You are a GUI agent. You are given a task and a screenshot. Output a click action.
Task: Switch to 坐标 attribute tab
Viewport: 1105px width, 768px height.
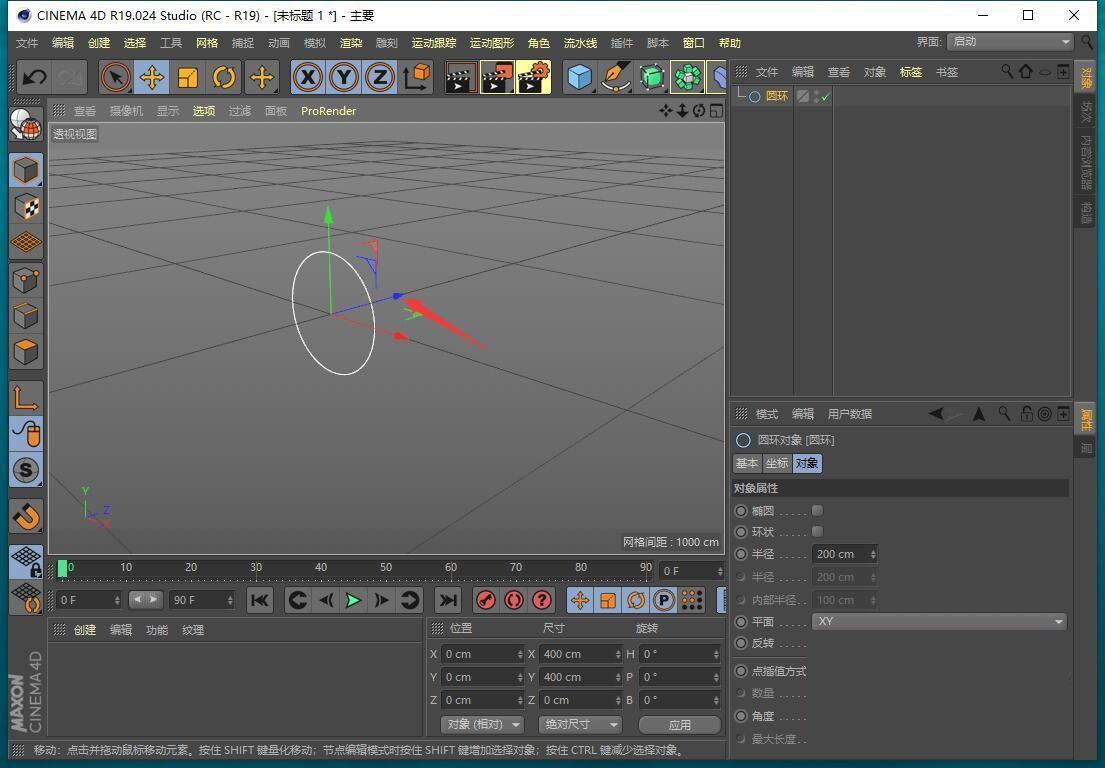point(777,463)
